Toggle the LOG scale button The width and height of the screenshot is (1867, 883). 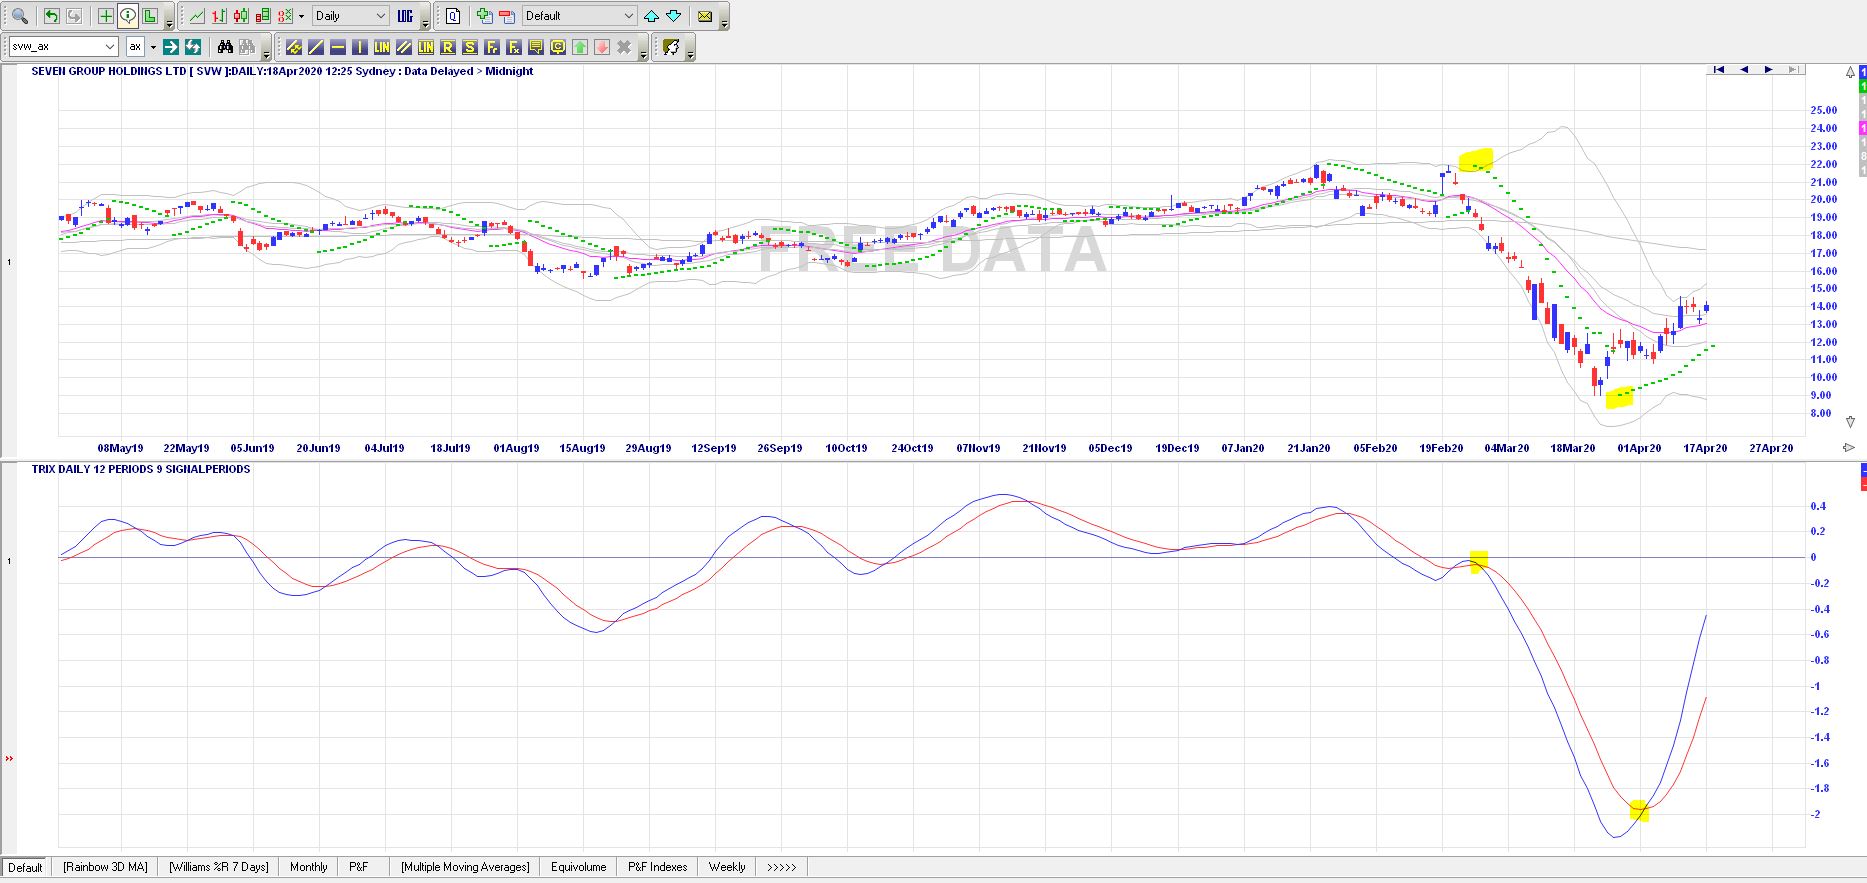405,16
